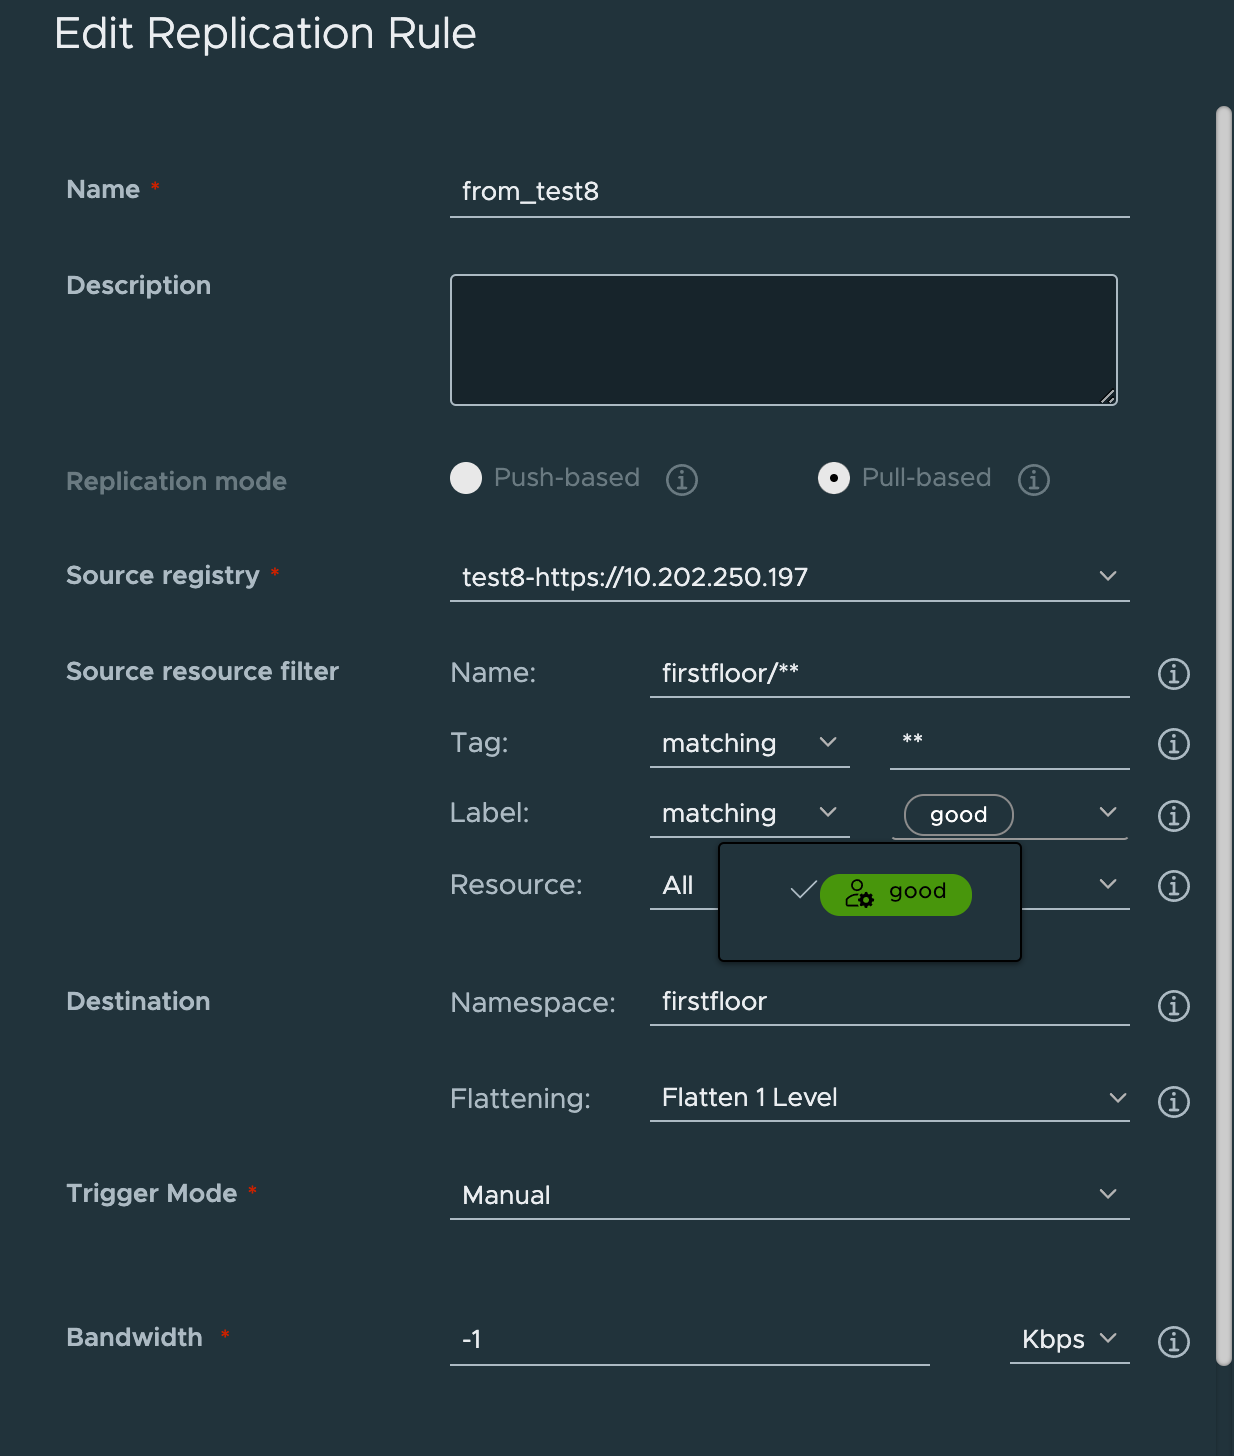The width and height of the screenshot is (1234, 1456).
Task: Click the 'good' label chip
Action: (956, 814)
